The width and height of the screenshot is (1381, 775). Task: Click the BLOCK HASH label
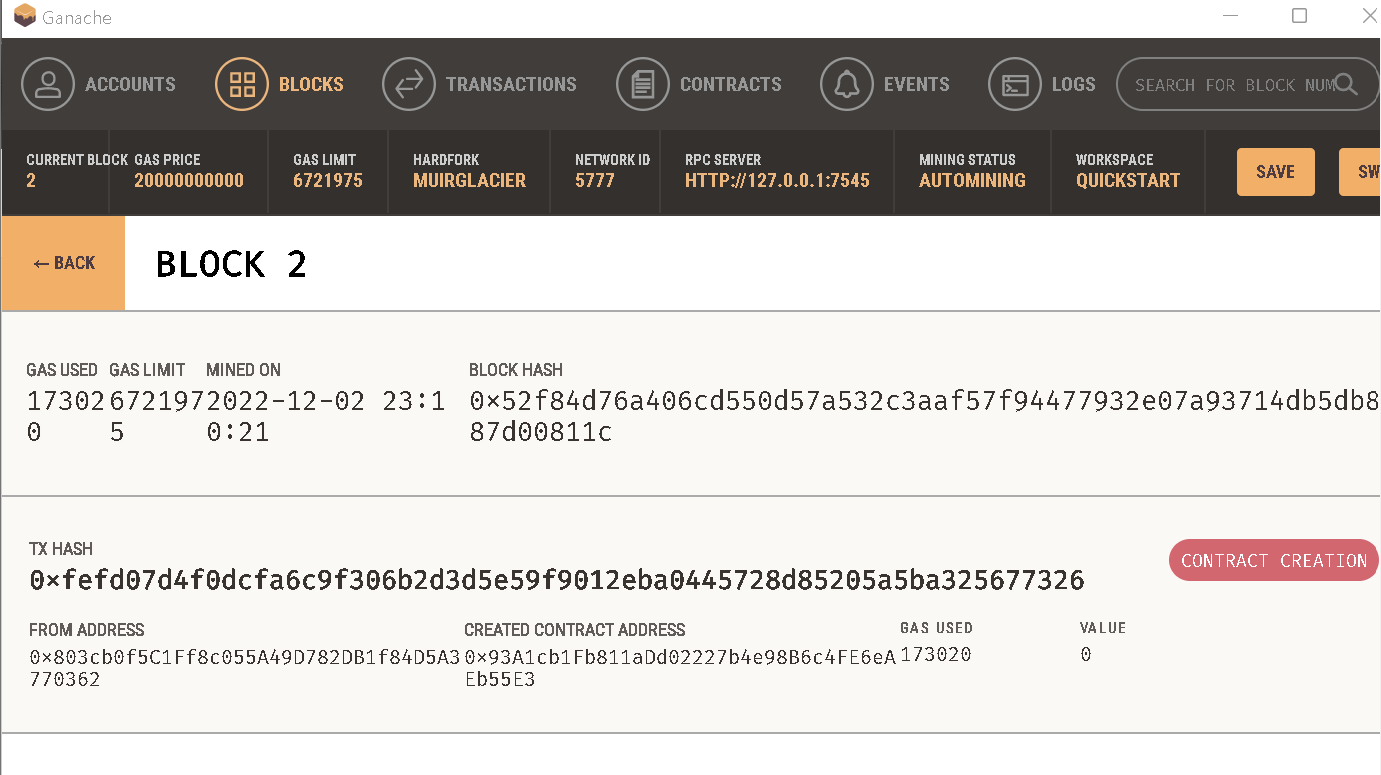click(x=516, y=370)
